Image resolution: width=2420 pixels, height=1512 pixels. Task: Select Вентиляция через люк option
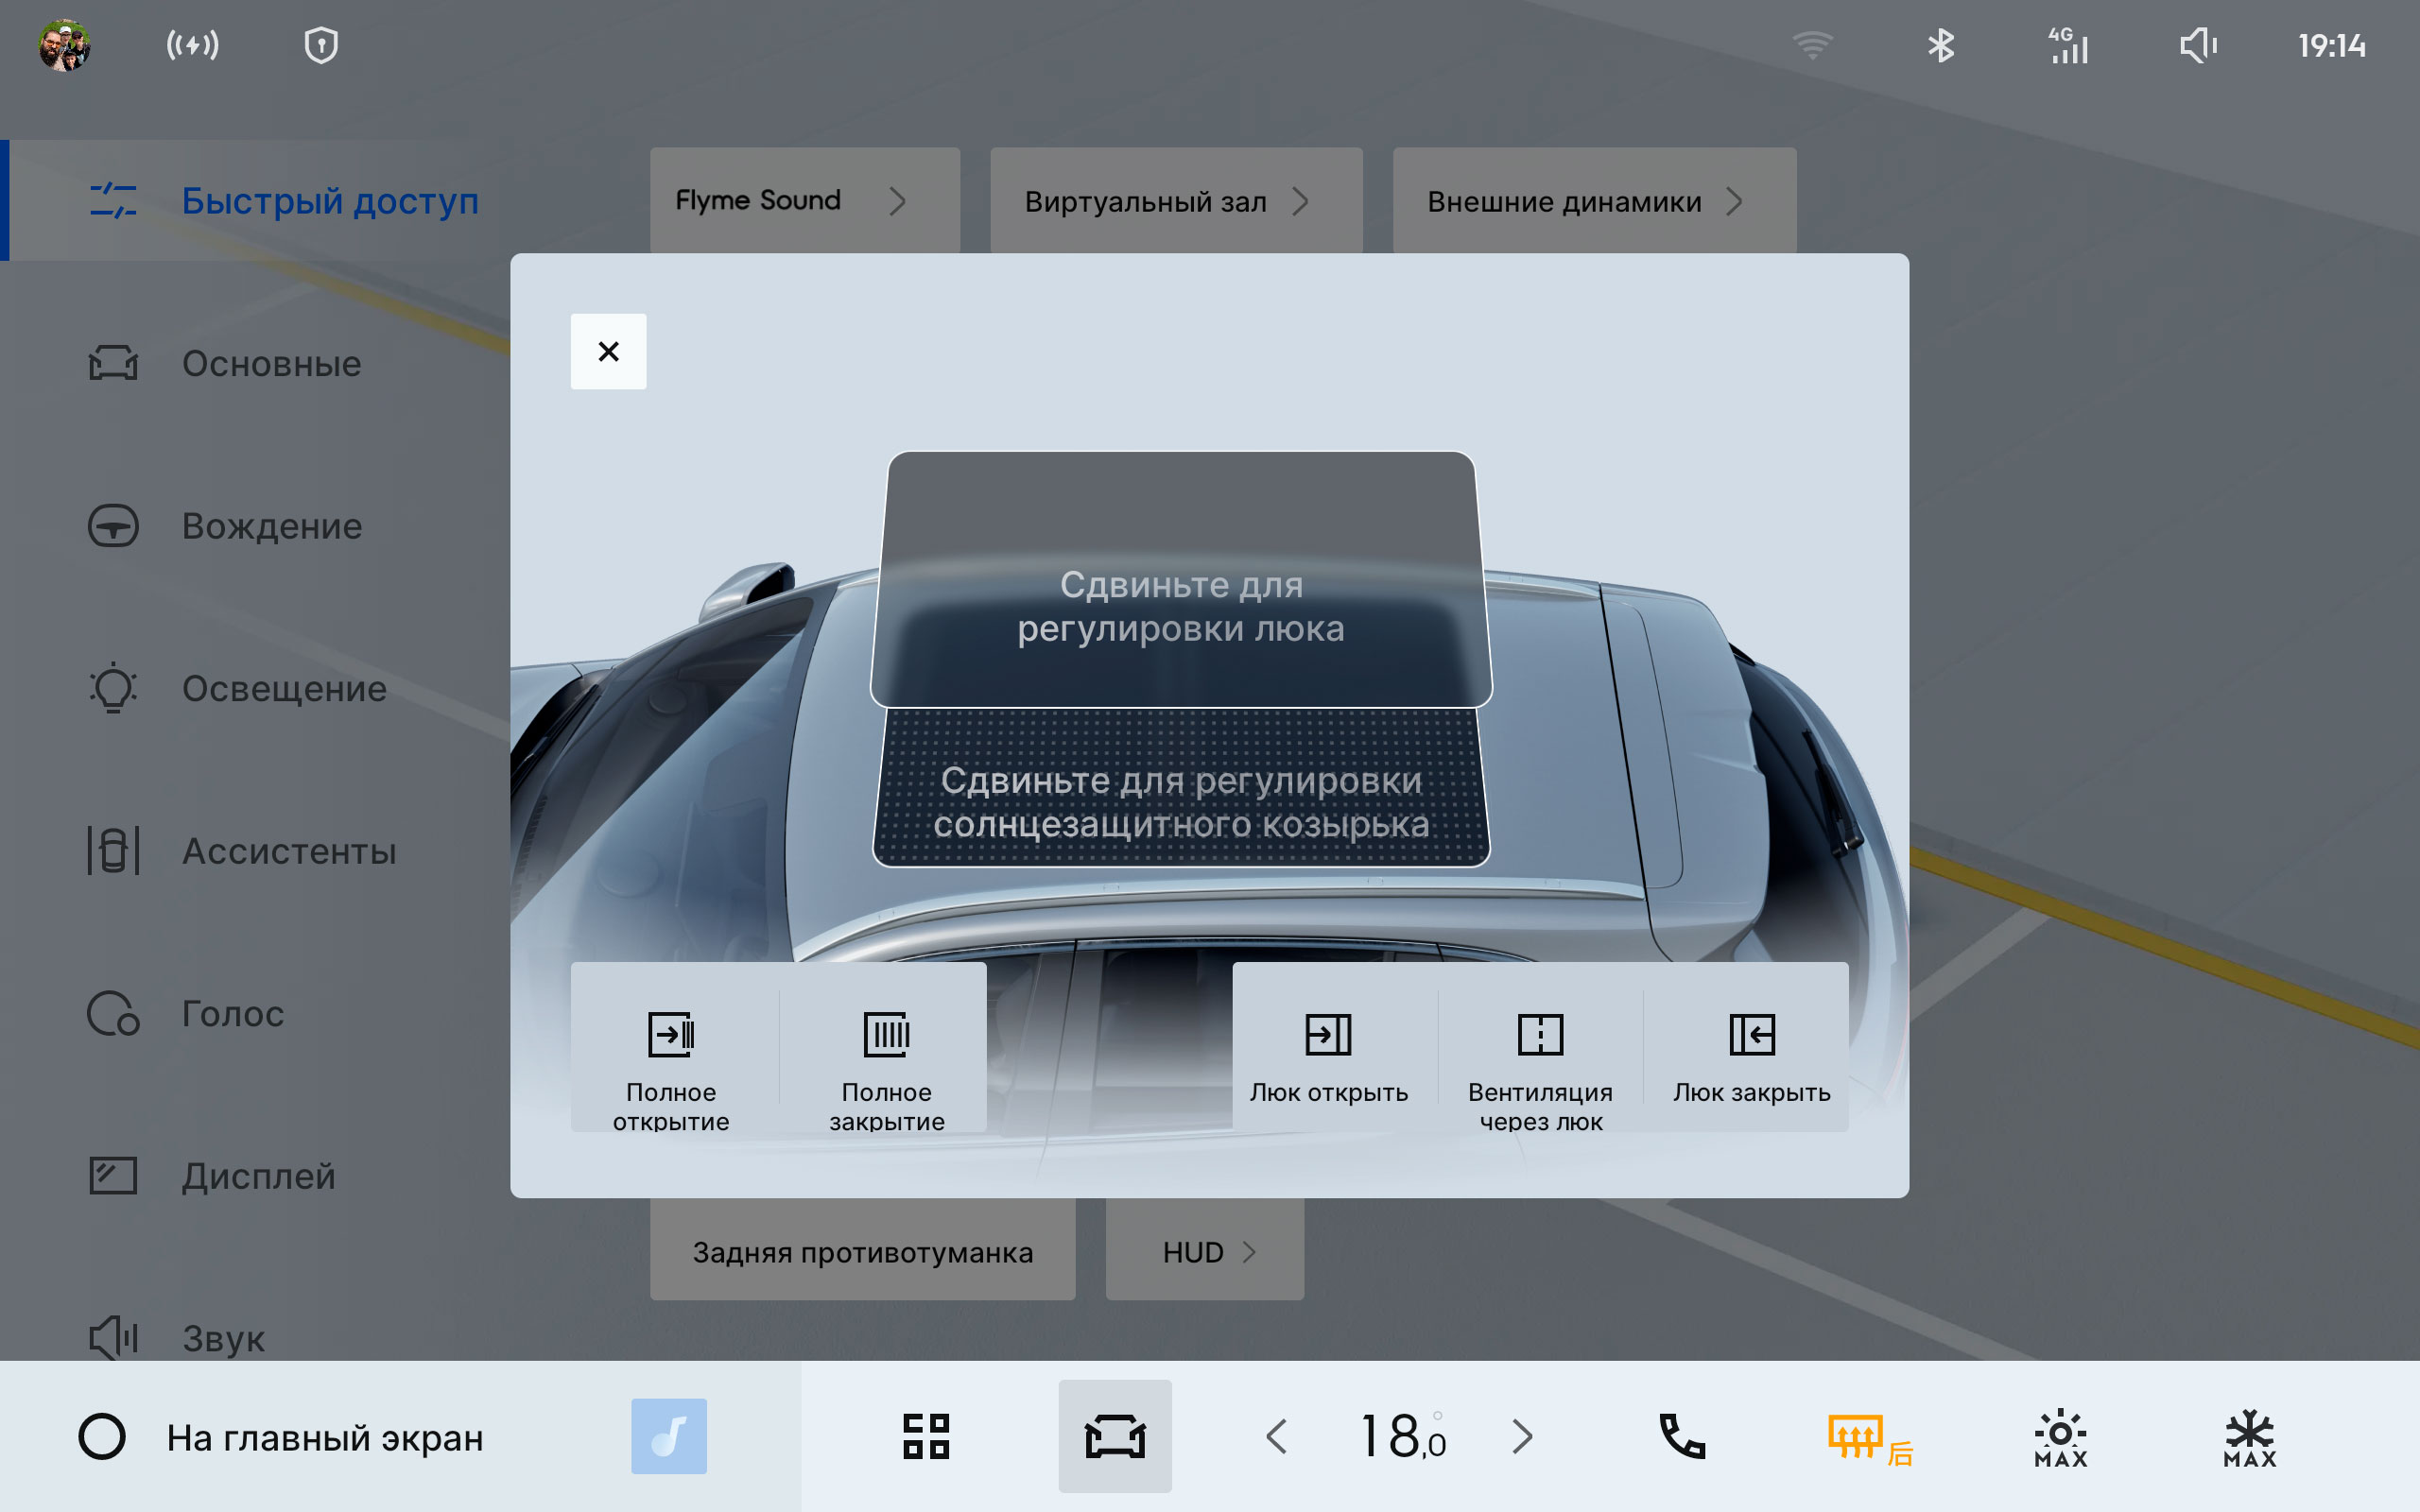1540,1050
